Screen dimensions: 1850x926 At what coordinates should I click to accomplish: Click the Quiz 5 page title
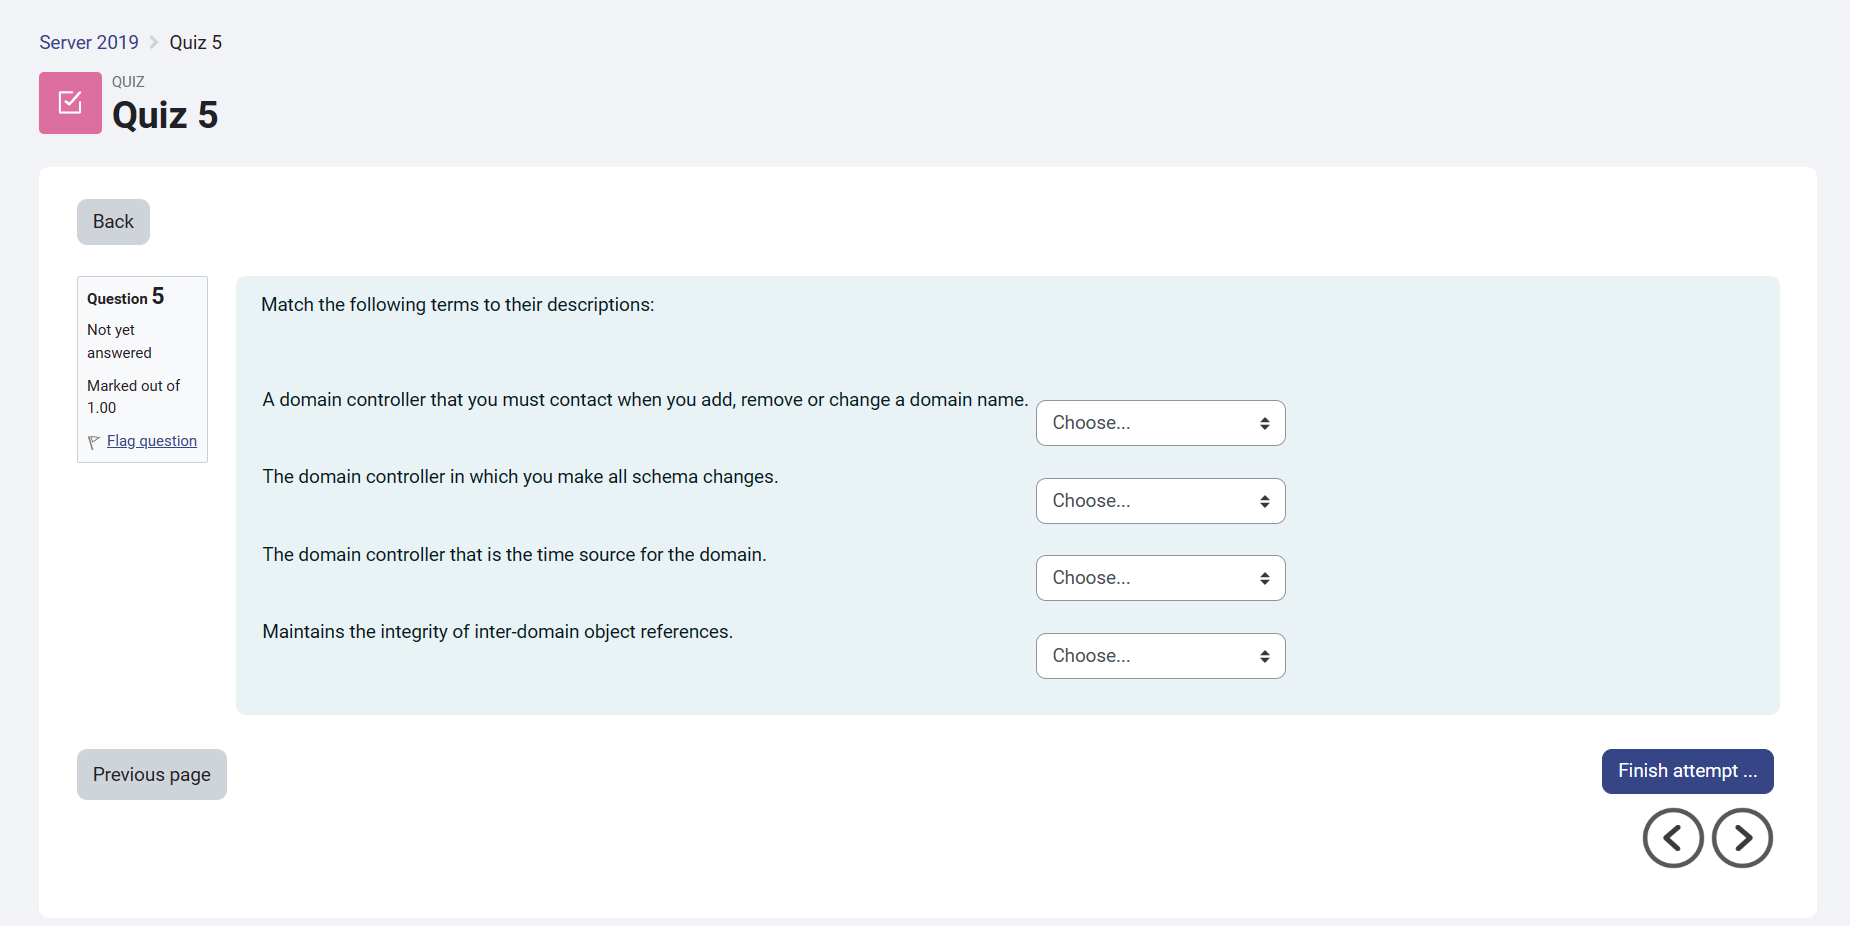[165, 114]
